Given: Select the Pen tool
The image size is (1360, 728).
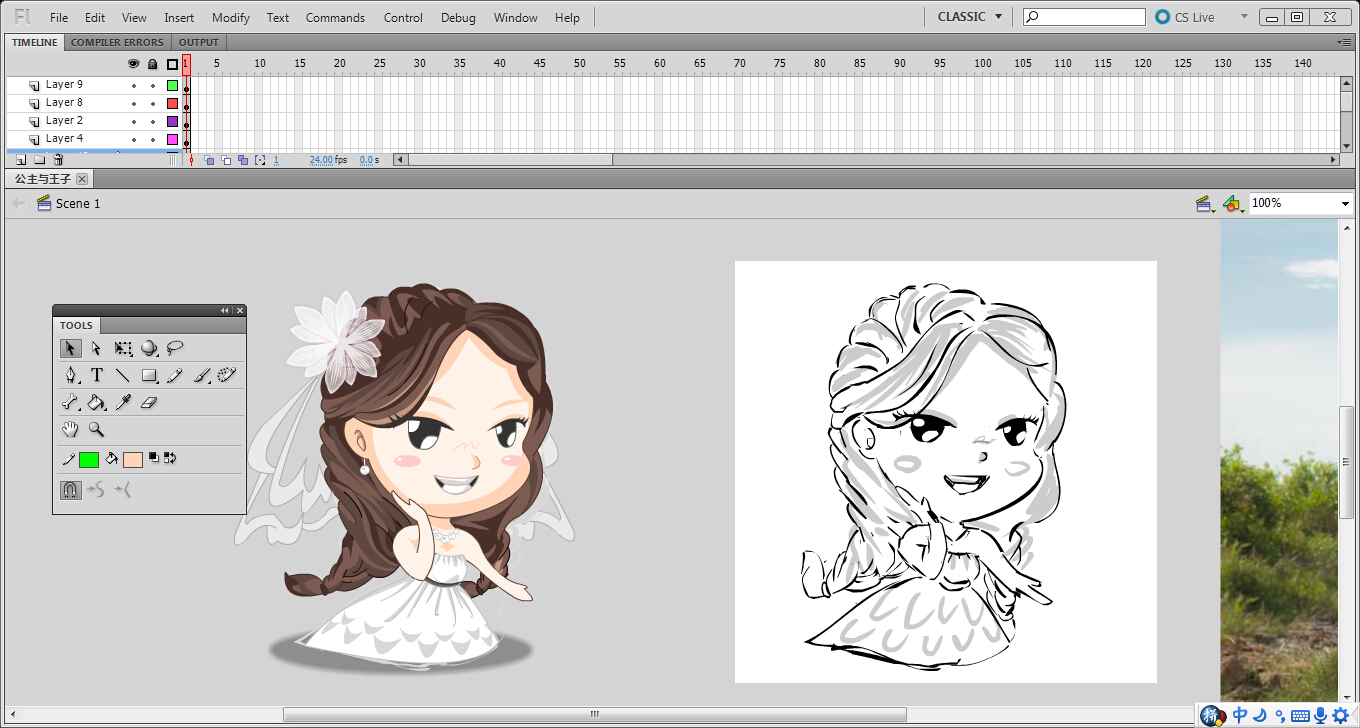Looking at the screenshot, I should 71,375.
